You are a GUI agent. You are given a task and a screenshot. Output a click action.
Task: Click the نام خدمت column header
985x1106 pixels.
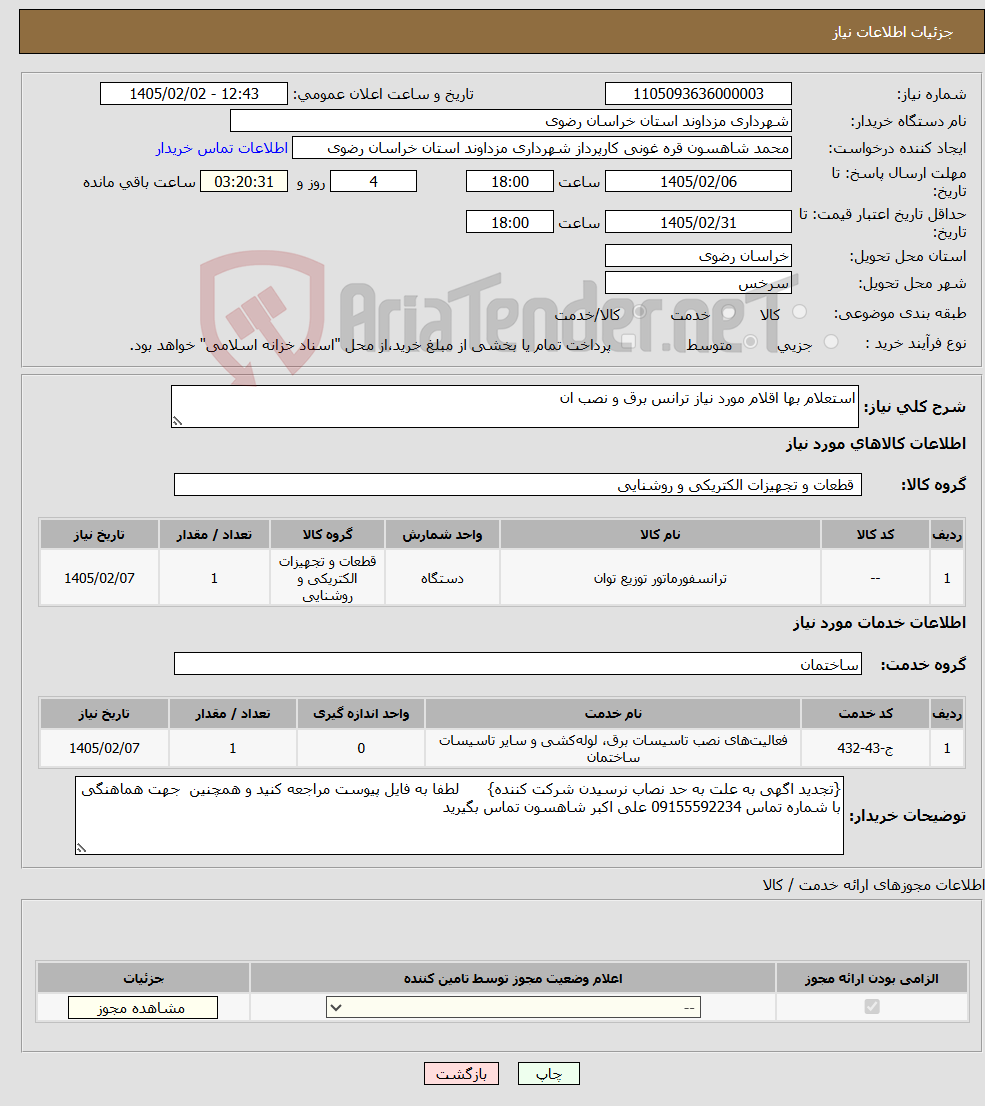(x=612, y=714)
